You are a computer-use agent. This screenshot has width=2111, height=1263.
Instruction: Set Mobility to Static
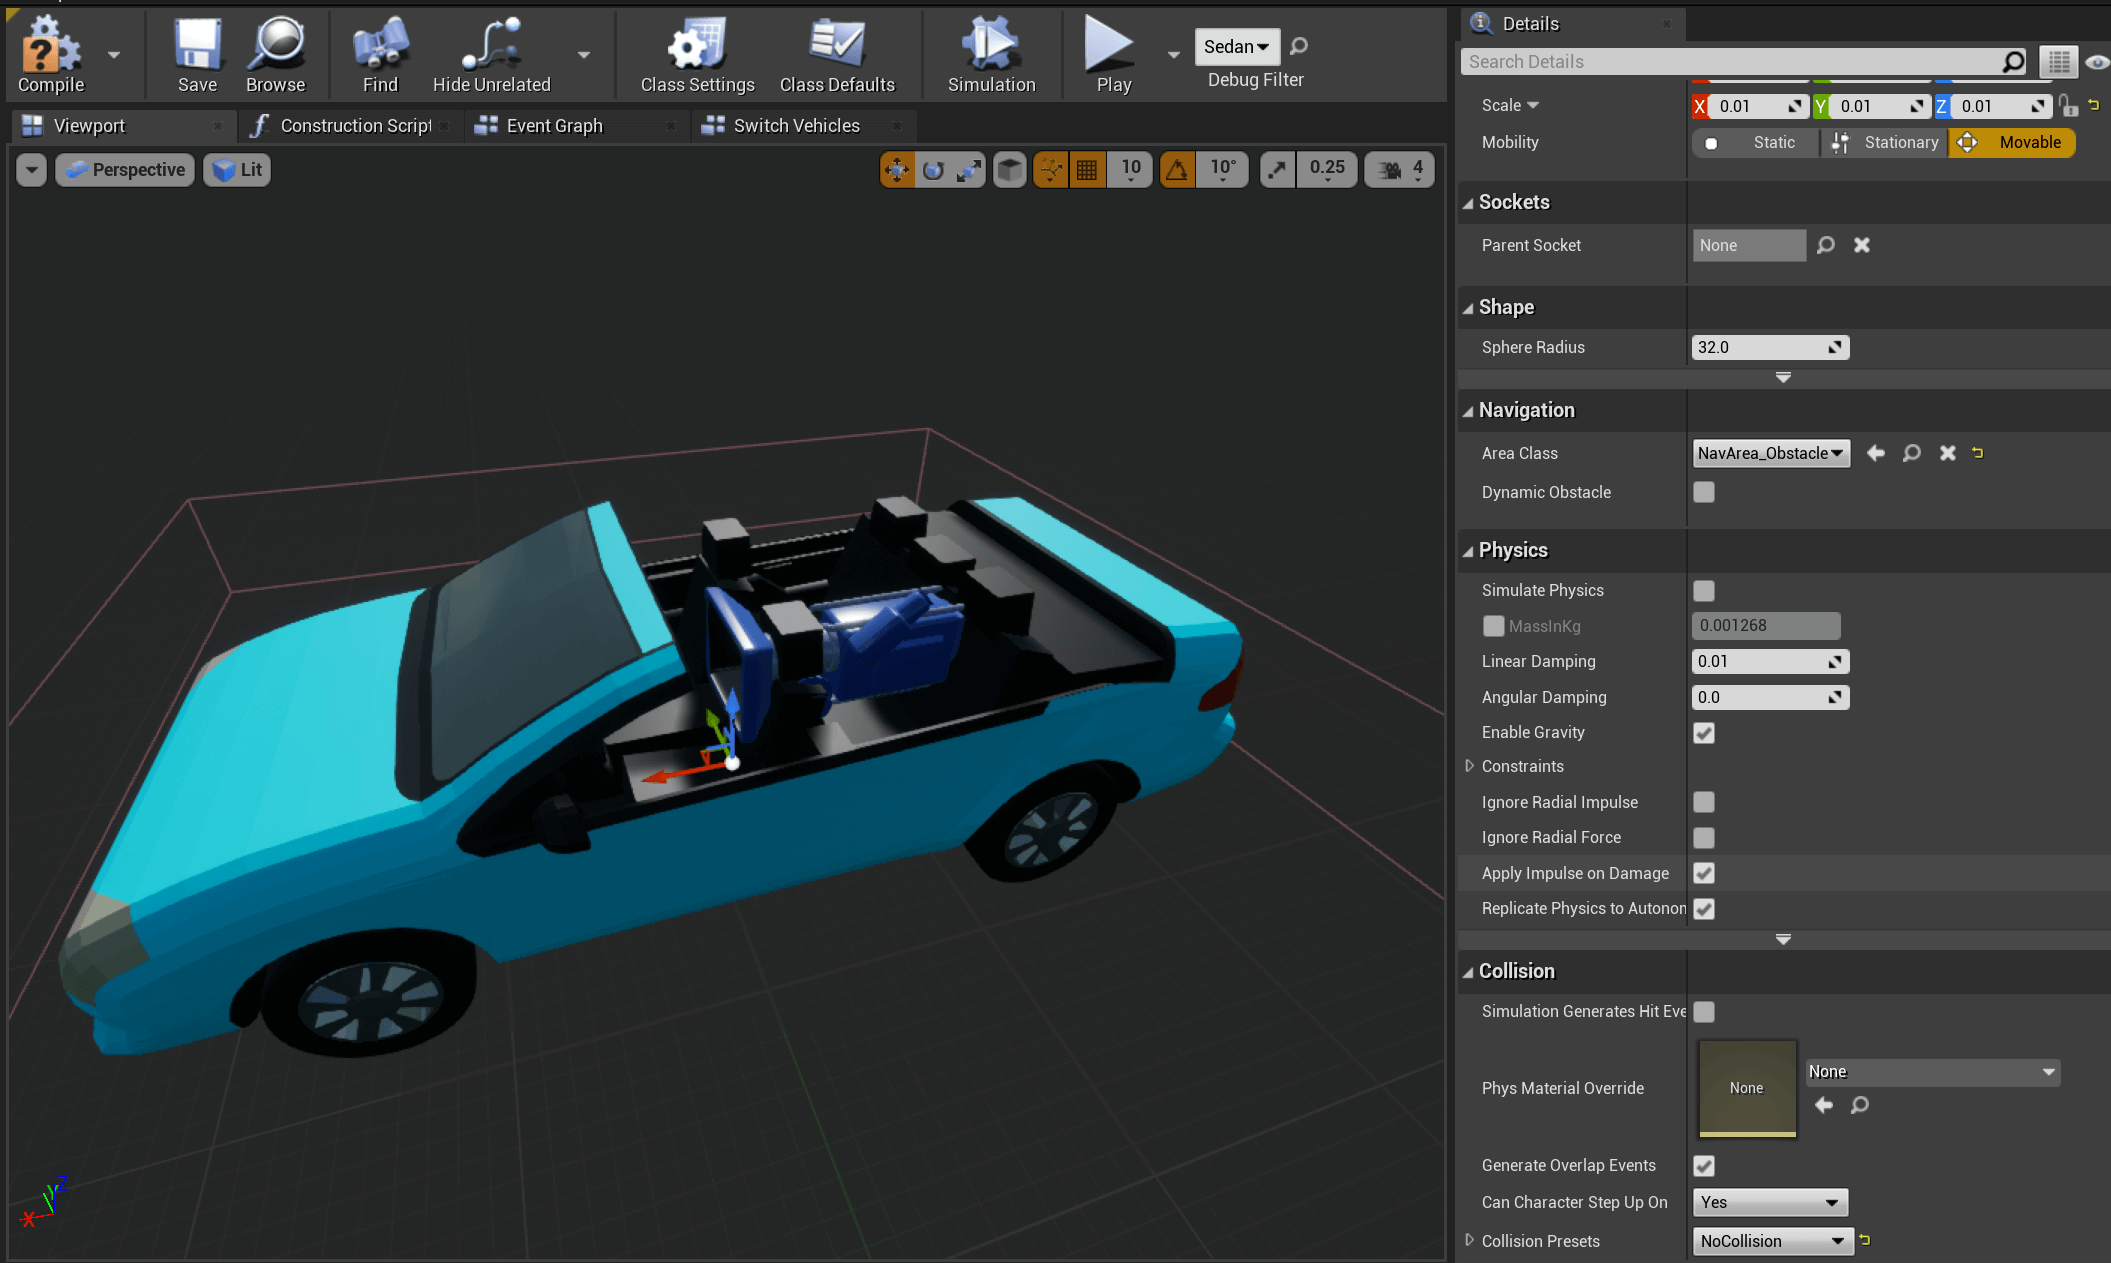[1756, 143]
